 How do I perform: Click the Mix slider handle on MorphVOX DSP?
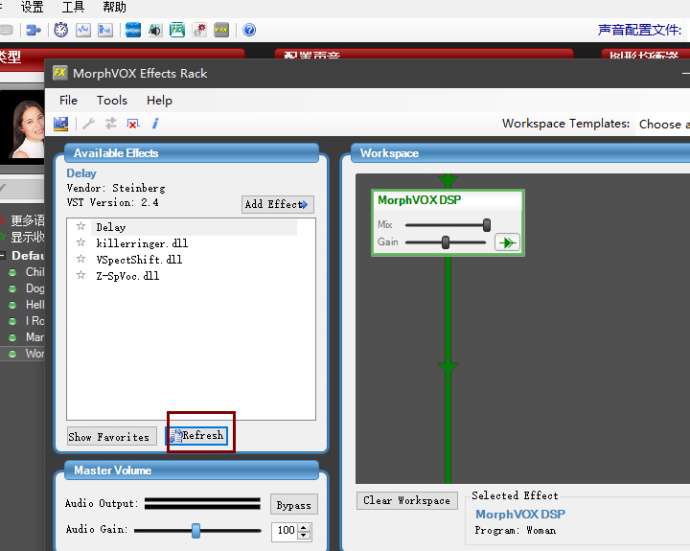pos(486,225)
